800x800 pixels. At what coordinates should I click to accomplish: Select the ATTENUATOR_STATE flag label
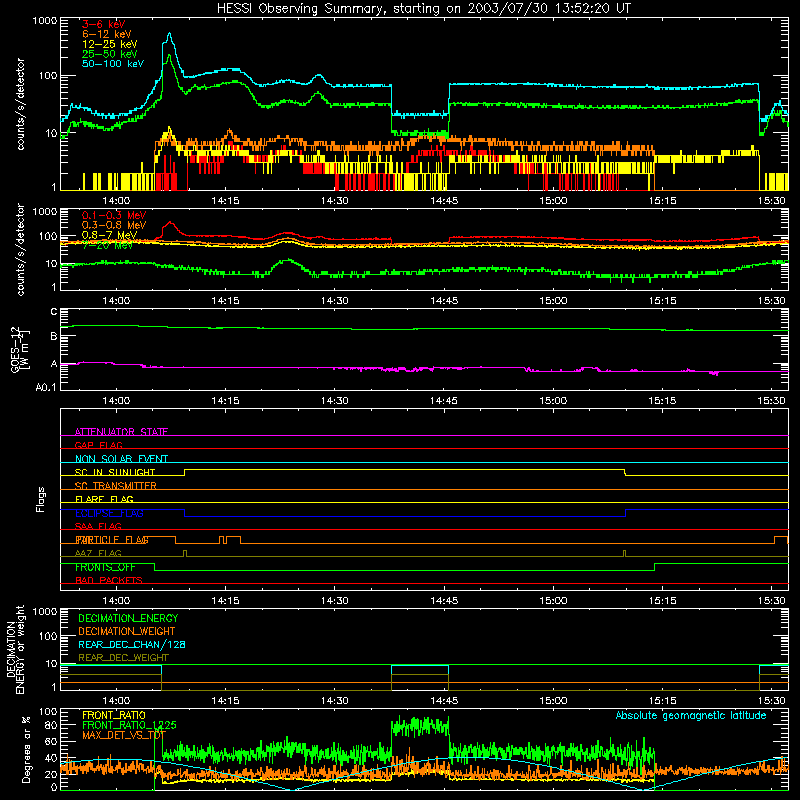[x=121, y=432]
